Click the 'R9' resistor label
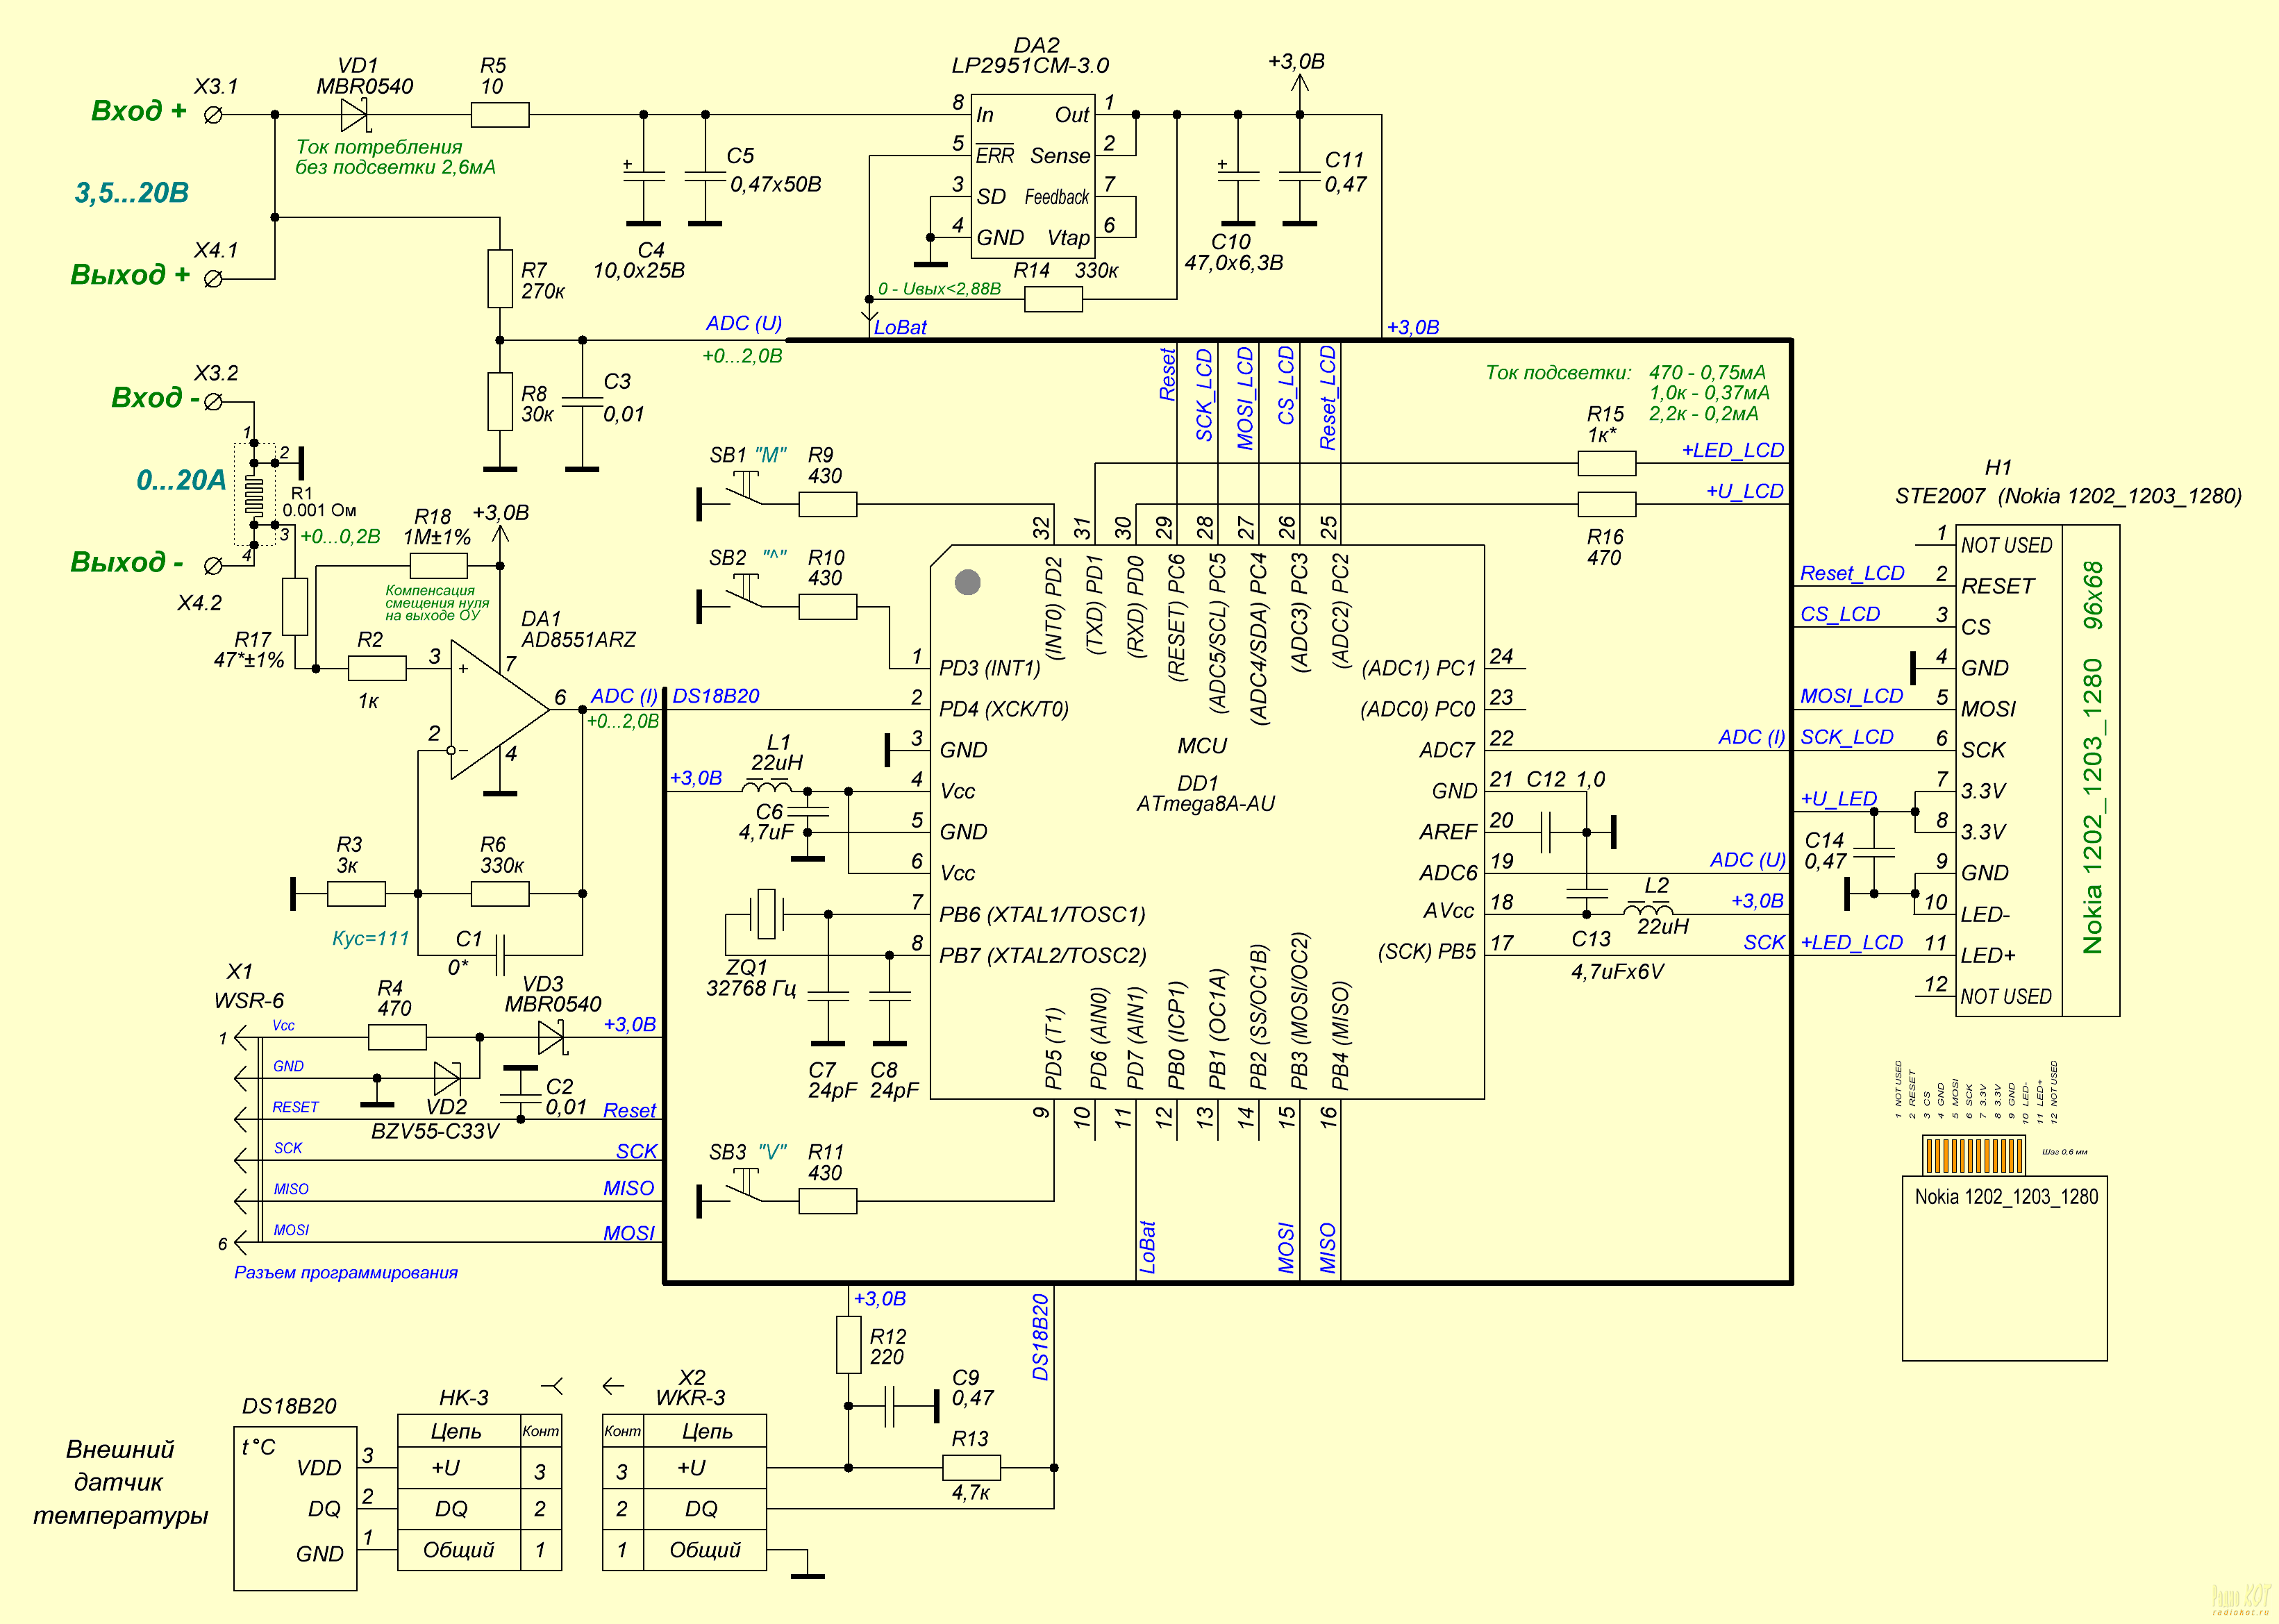2279x1624 pixels. click(x=821, y=456)
